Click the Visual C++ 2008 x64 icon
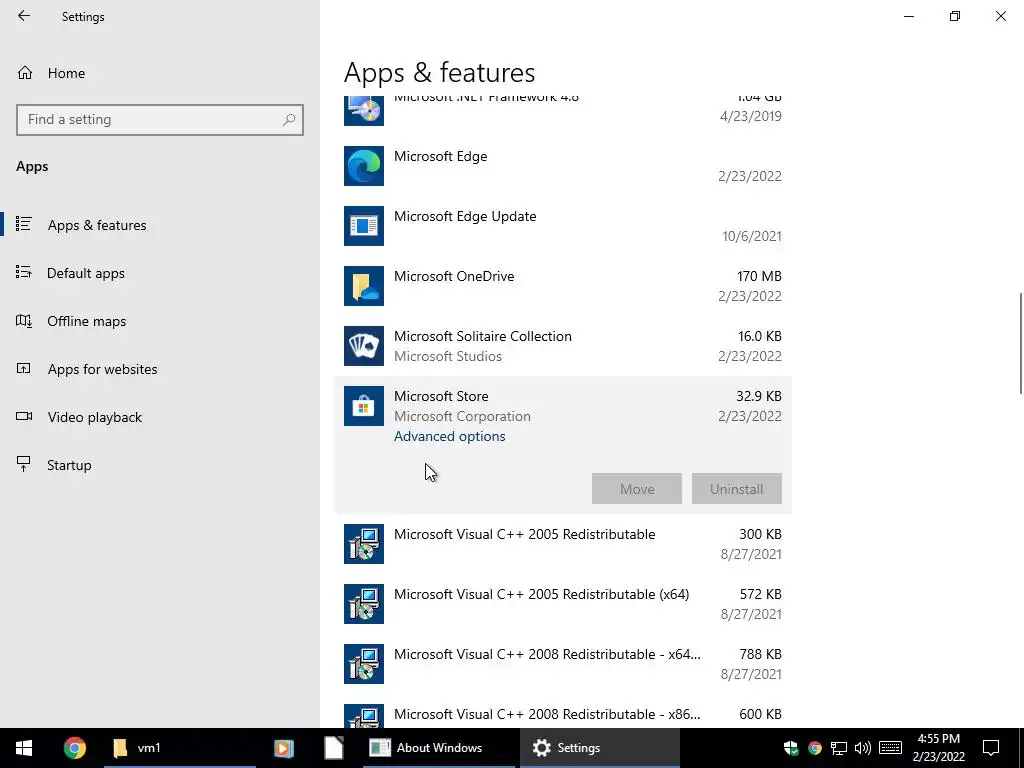The height and width of the screenshot is (768, 1024). click(x=364, y=664)
